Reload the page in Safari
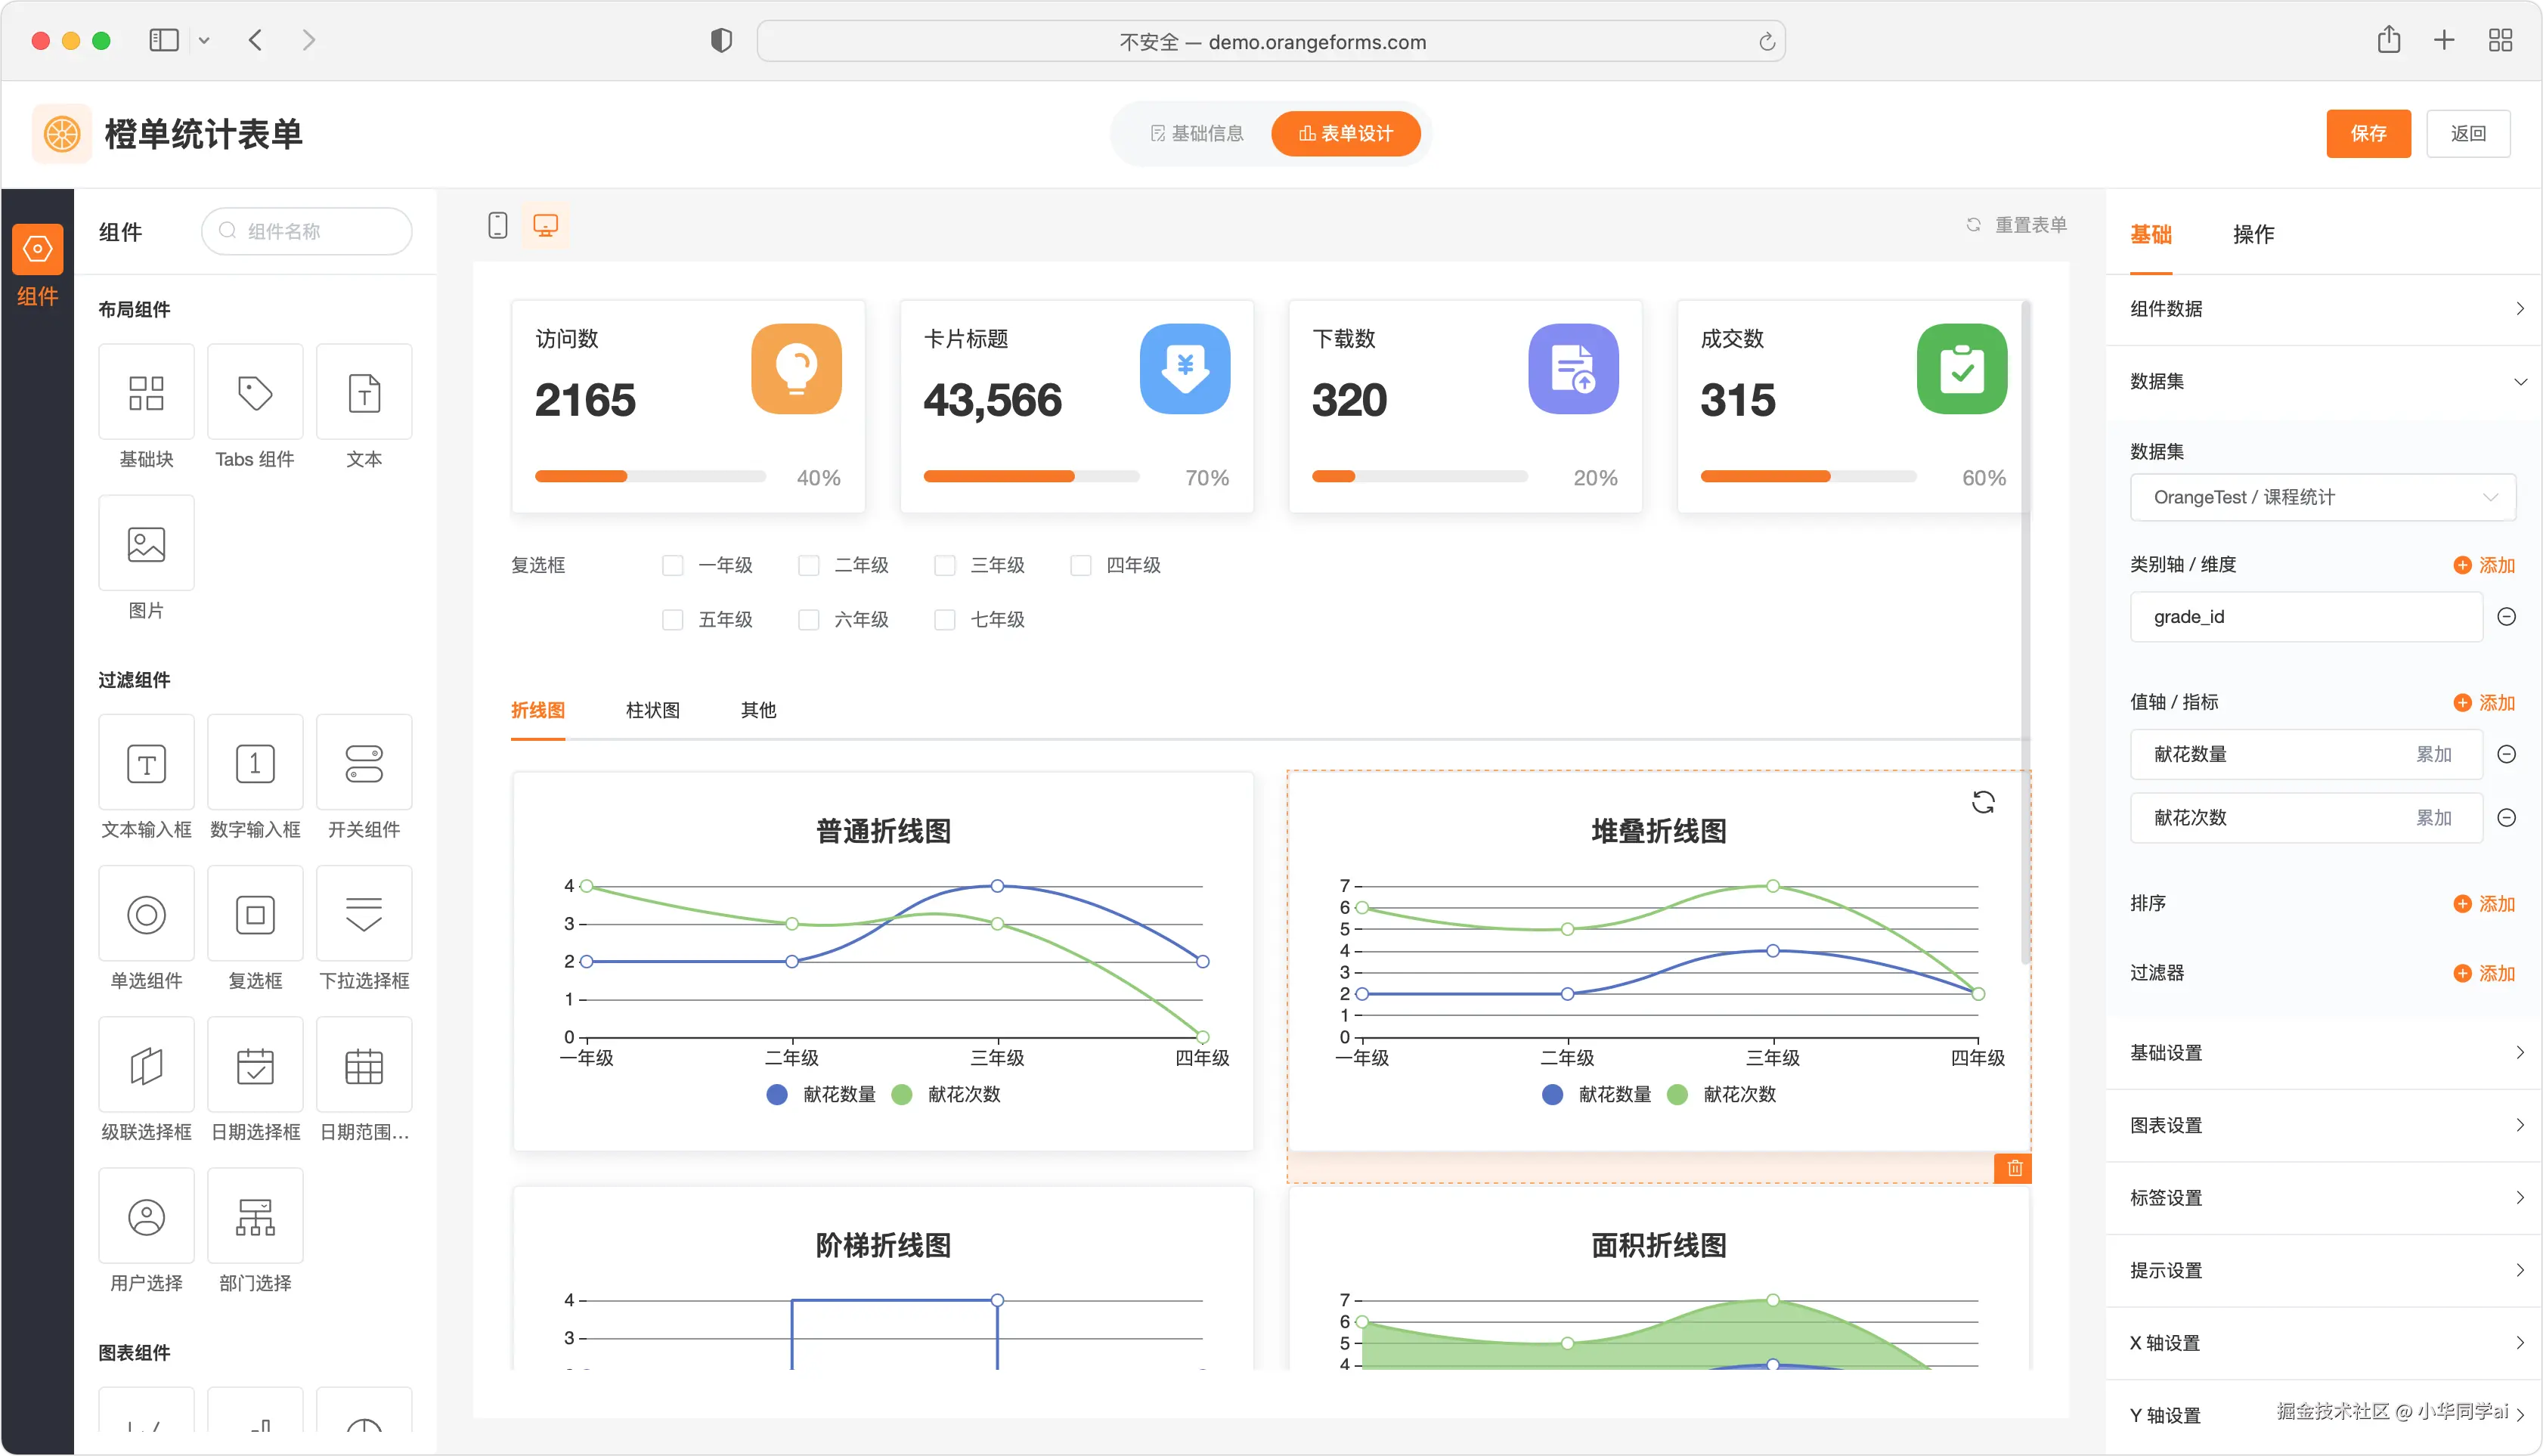 pyautogui.click(x=1766, y=42)
